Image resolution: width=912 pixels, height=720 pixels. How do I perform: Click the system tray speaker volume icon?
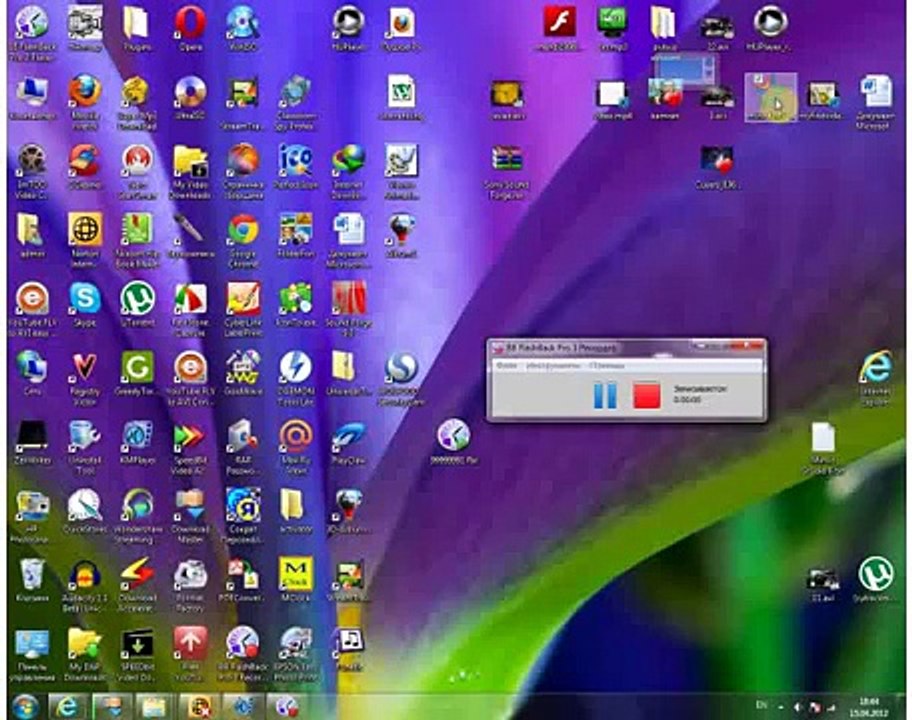798,707
